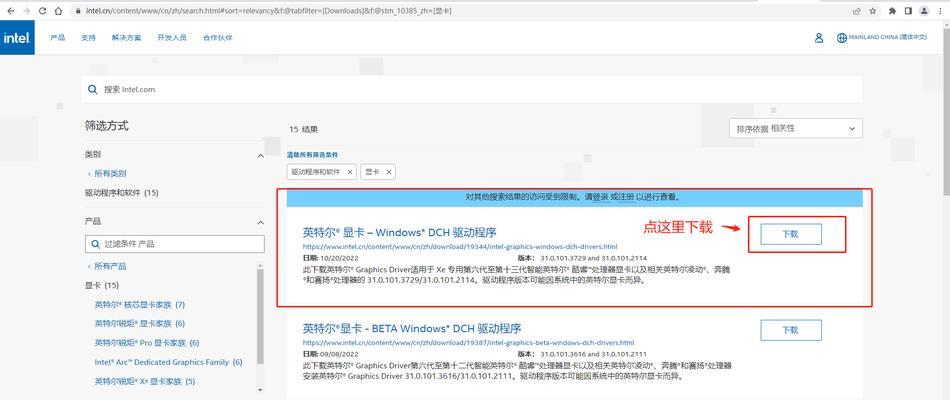950x400 pixels.
Task: Download 英特尔 显卡 Windows DCH driver
Action: click(791, 234)
